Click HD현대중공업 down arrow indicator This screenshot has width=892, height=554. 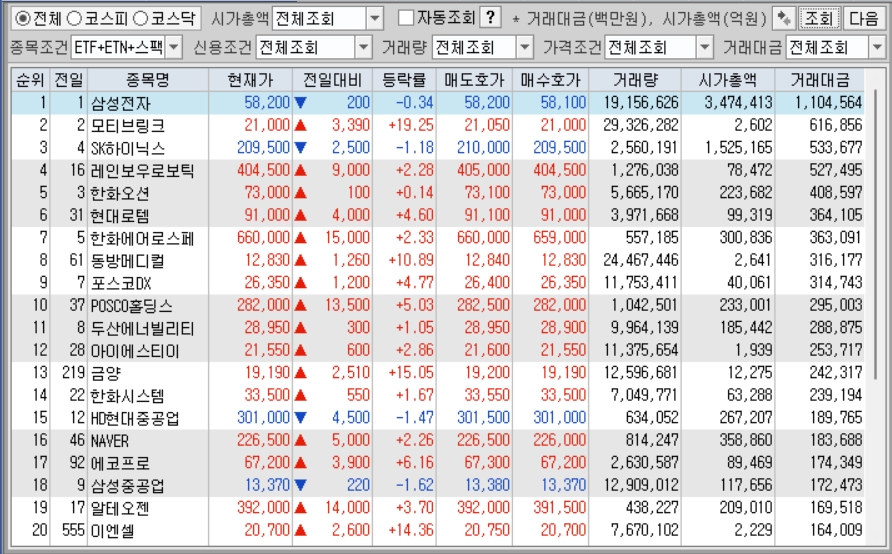tap(300, 417)
